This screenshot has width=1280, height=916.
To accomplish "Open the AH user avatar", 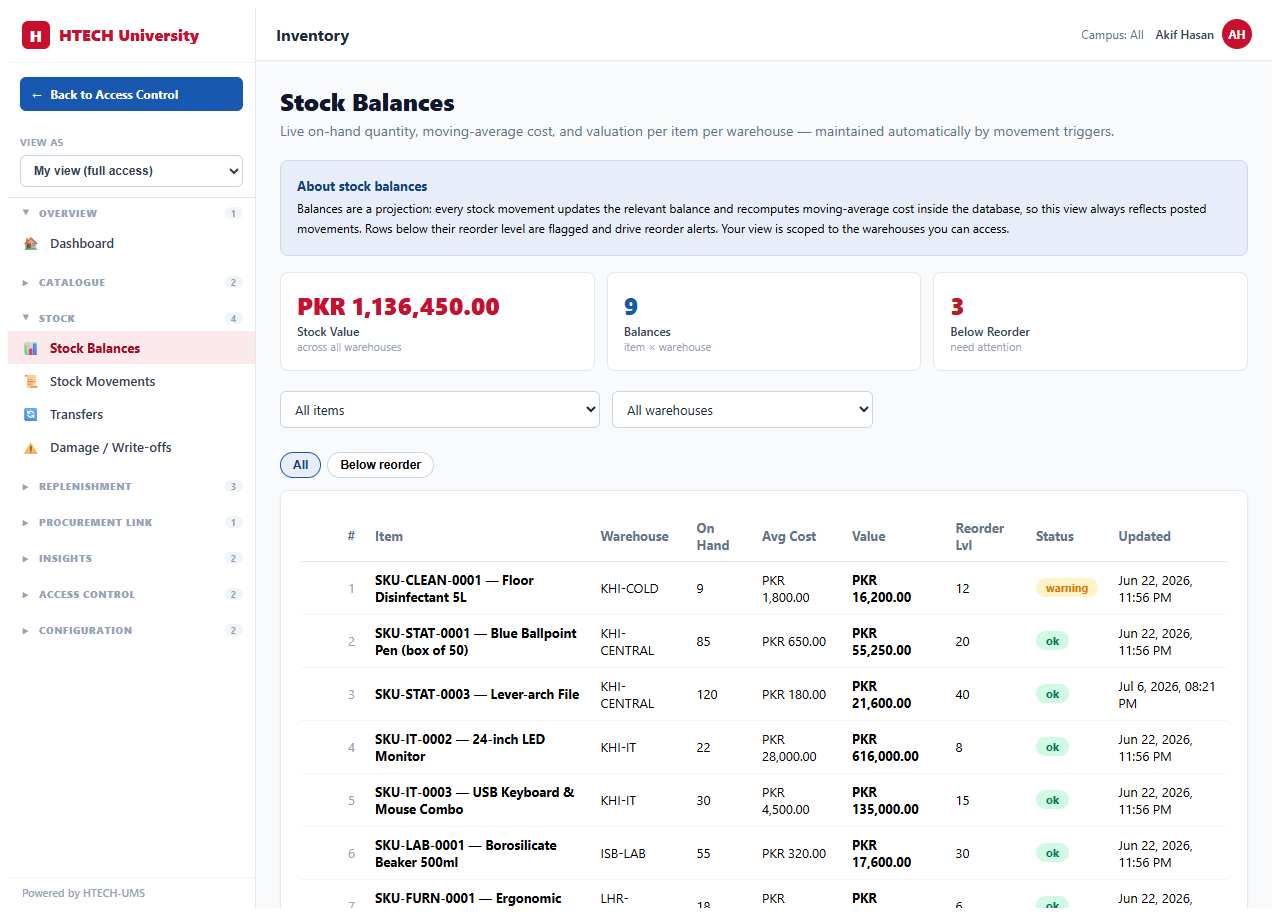I will (1237, 34).
